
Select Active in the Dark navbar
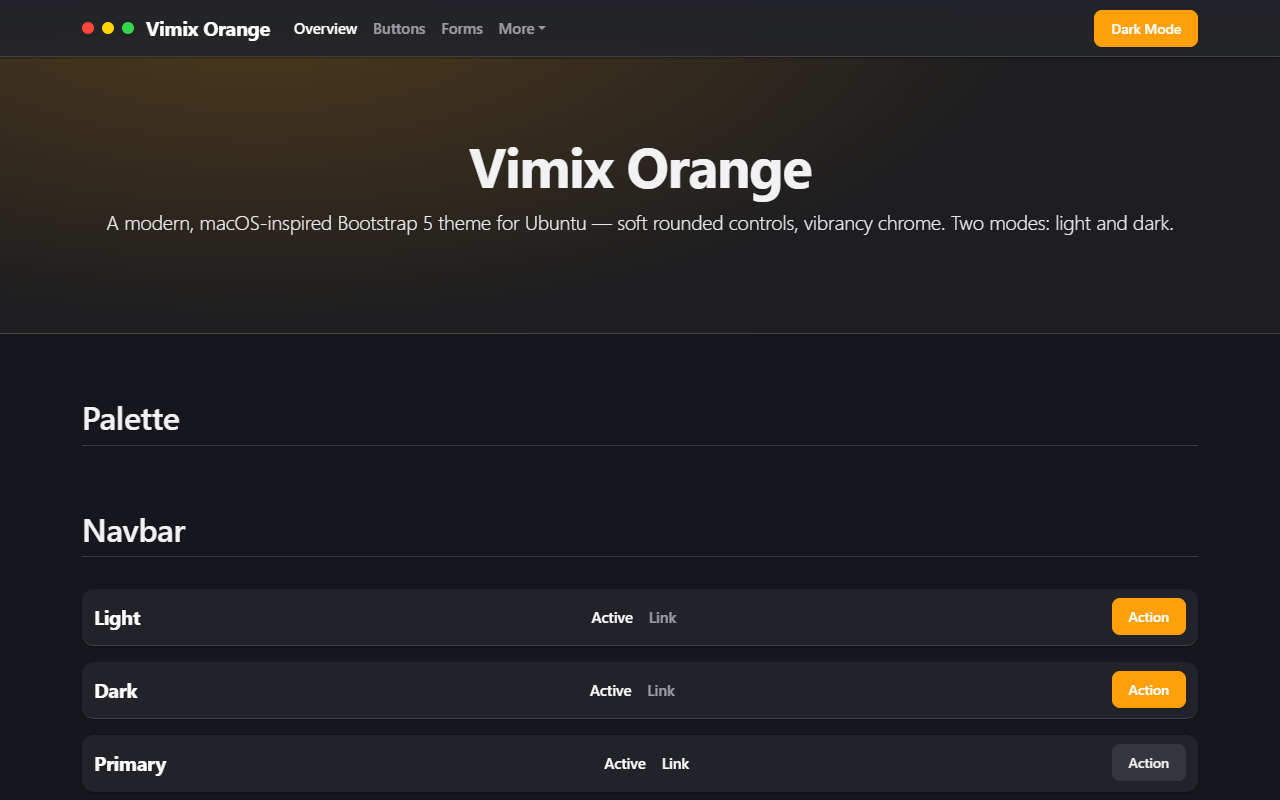pos(611,691)
